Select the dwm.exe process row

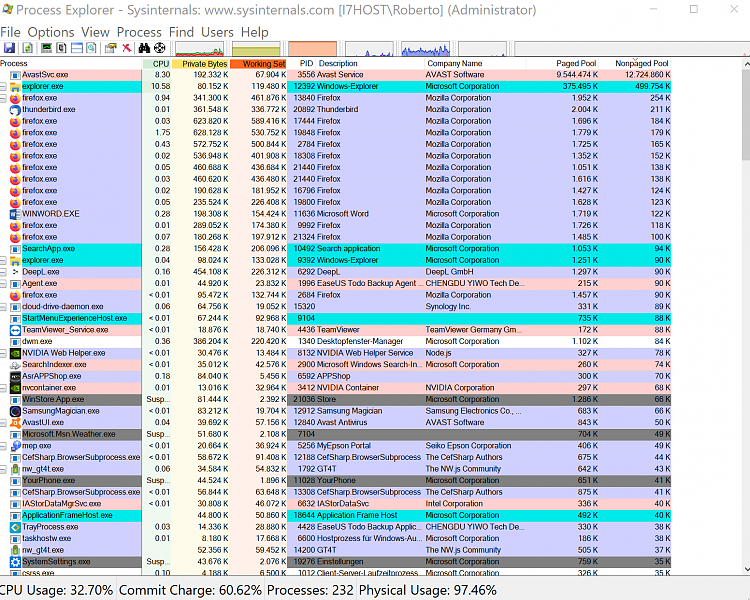[x=335, y=342]
